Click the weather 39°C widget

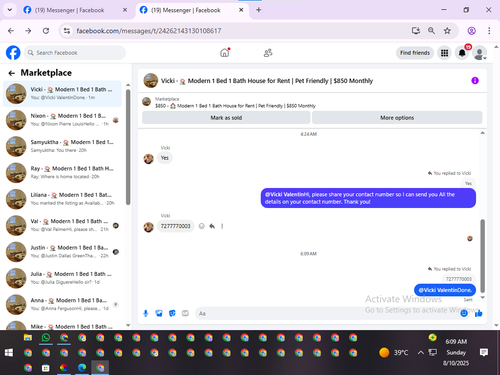click(394, 352)
